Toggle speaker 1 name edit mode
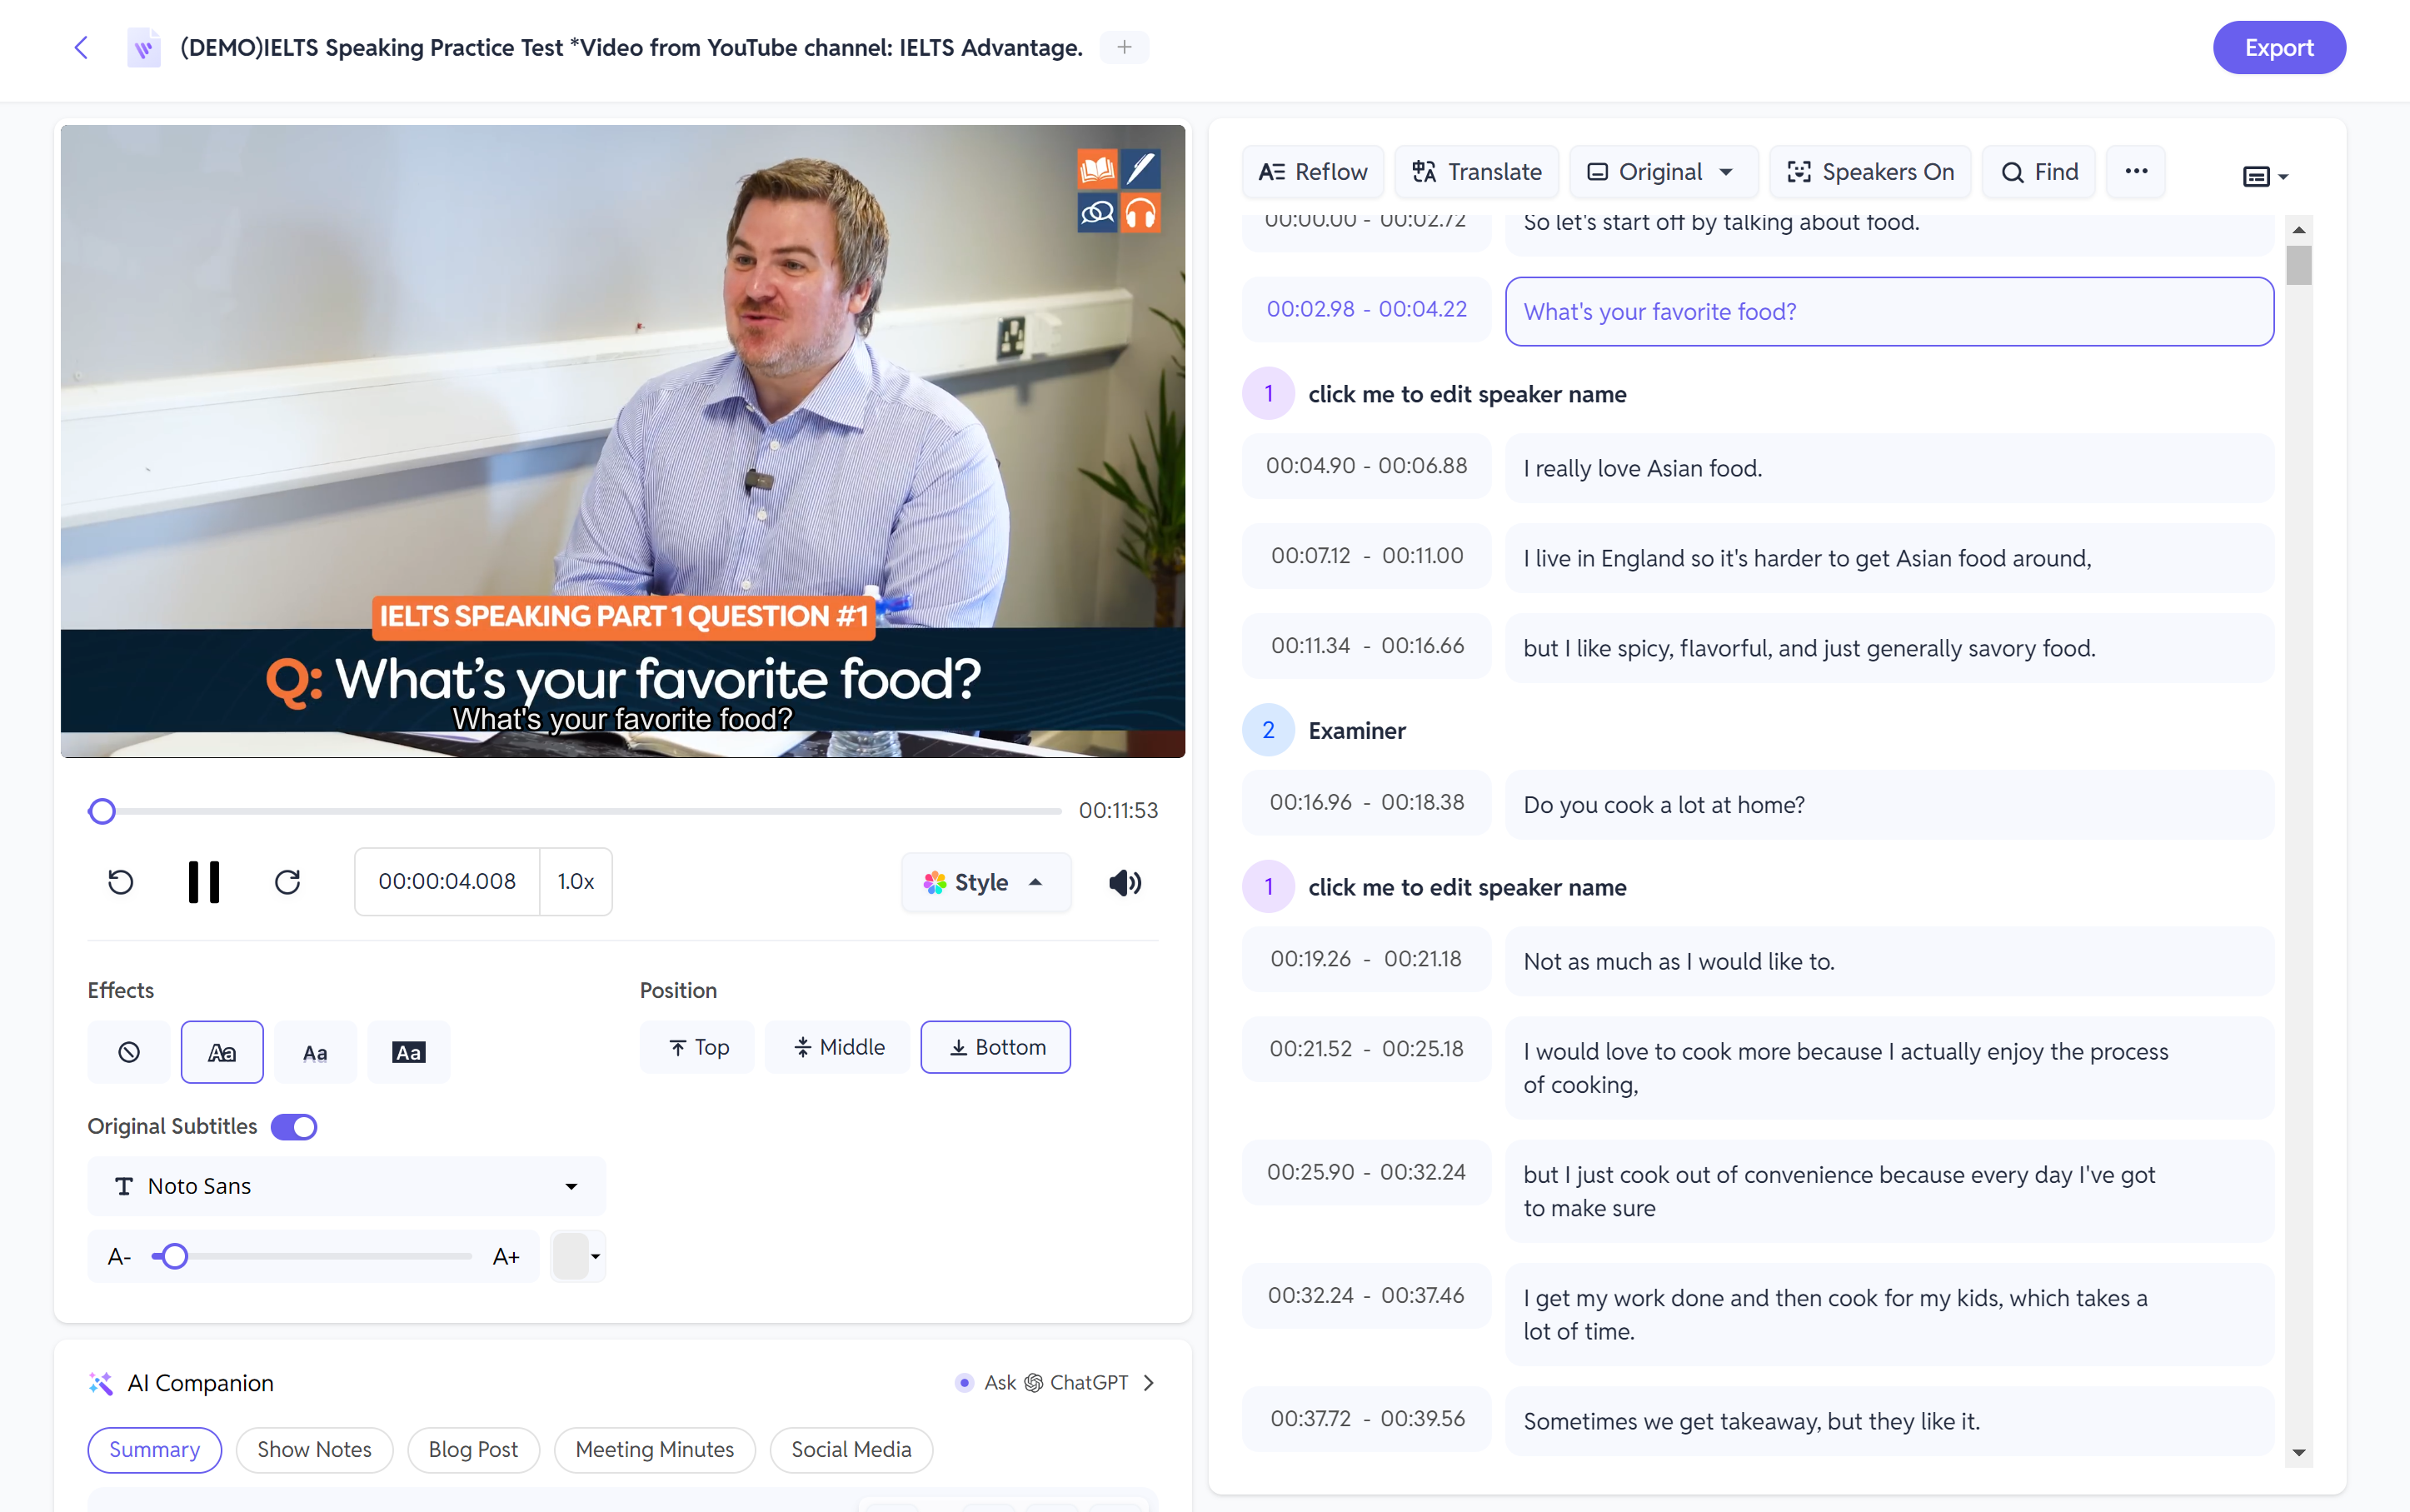This screenshot has height=1512, width=2410. [x=1468, y=392]
